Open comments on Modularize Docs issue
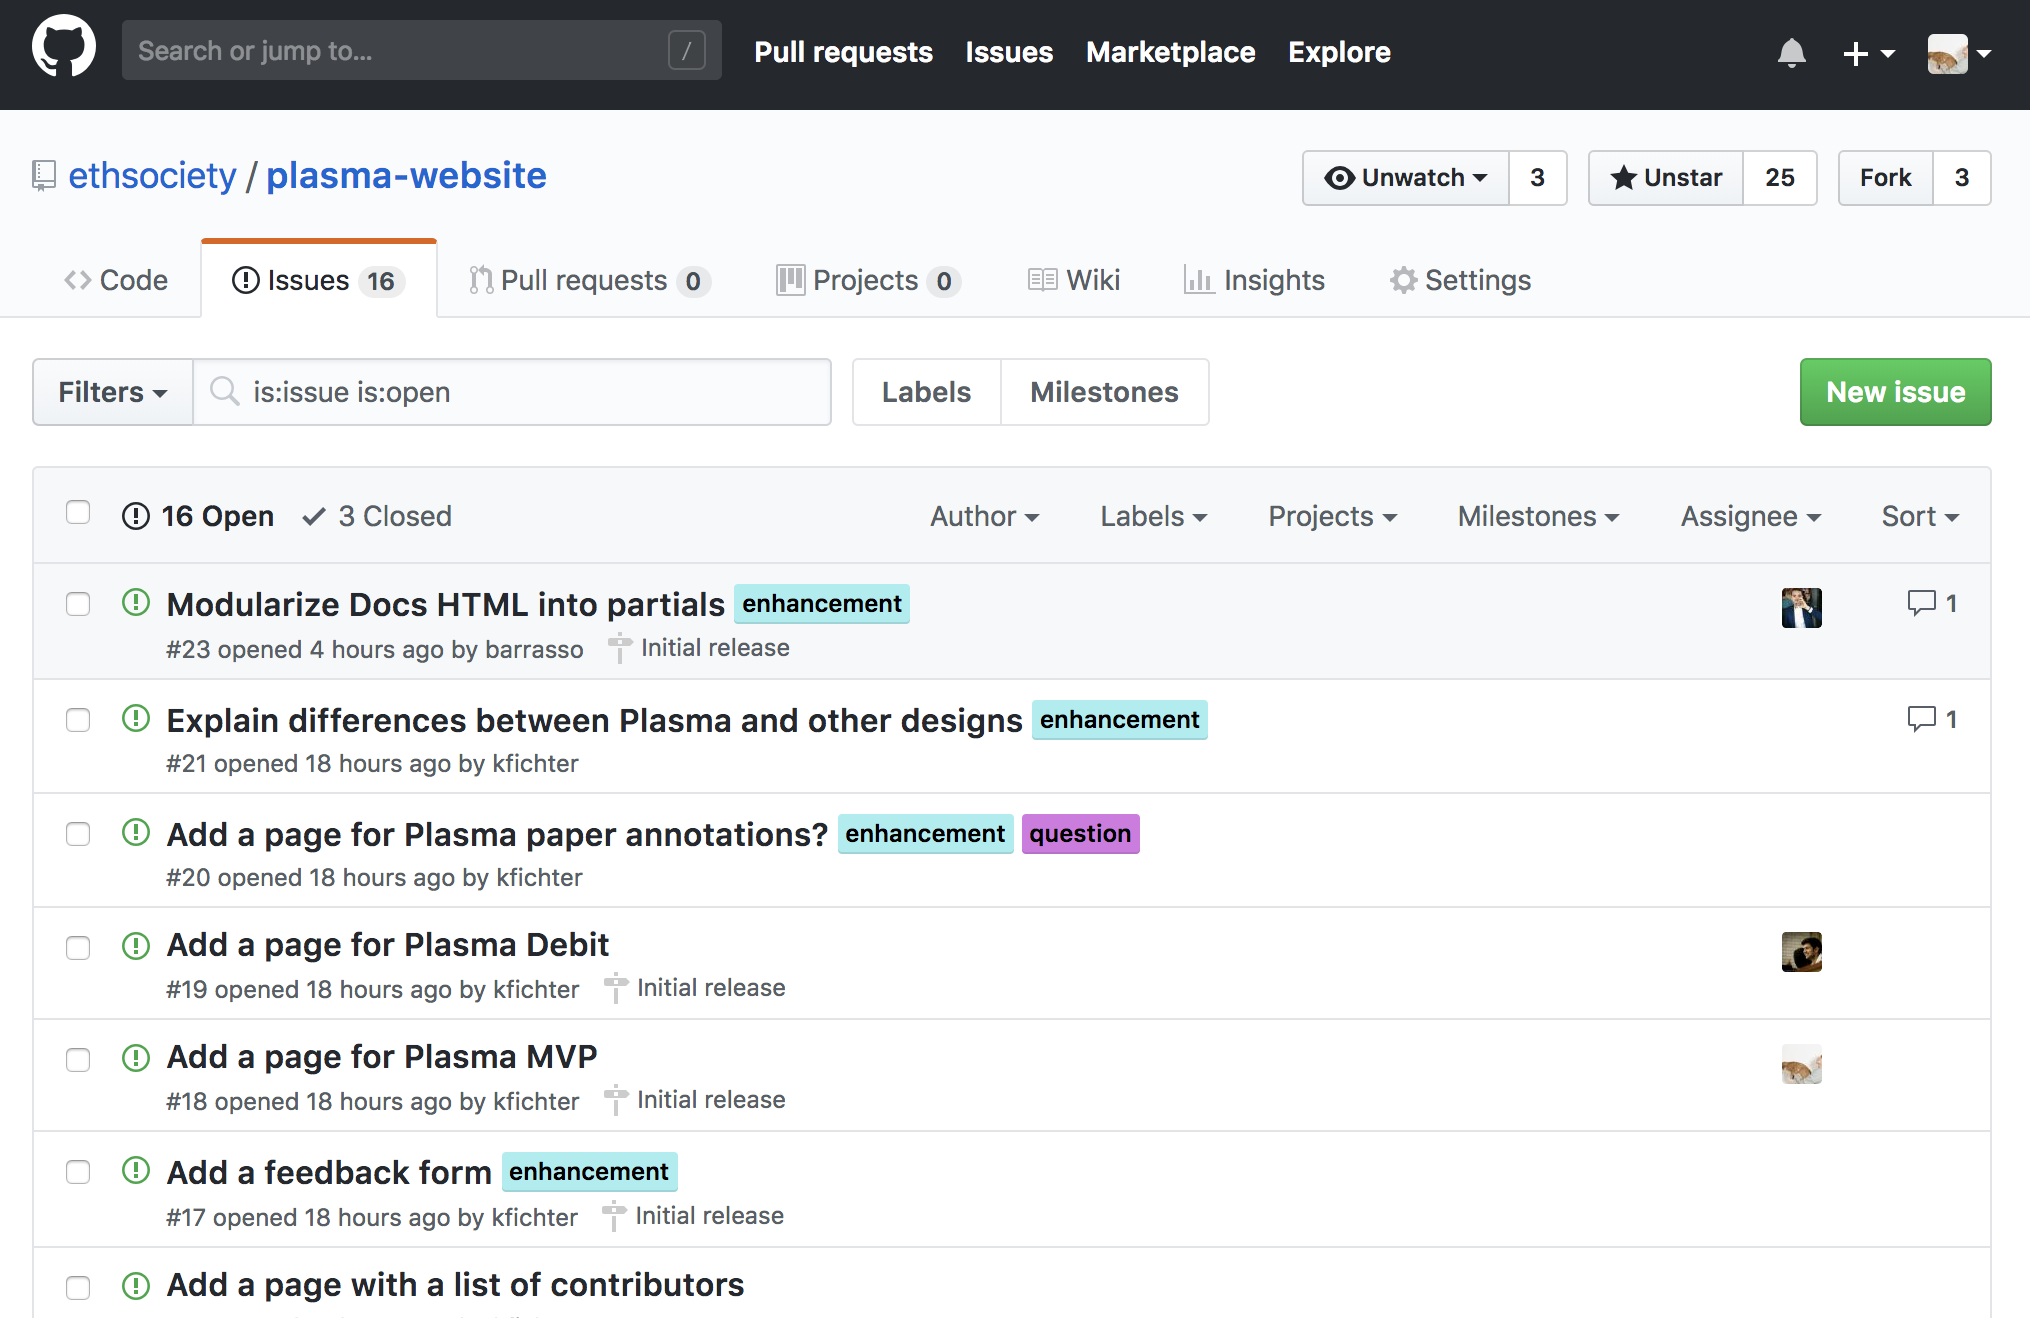This screenshot has height=1318, width=2030. coord(1932,603)
